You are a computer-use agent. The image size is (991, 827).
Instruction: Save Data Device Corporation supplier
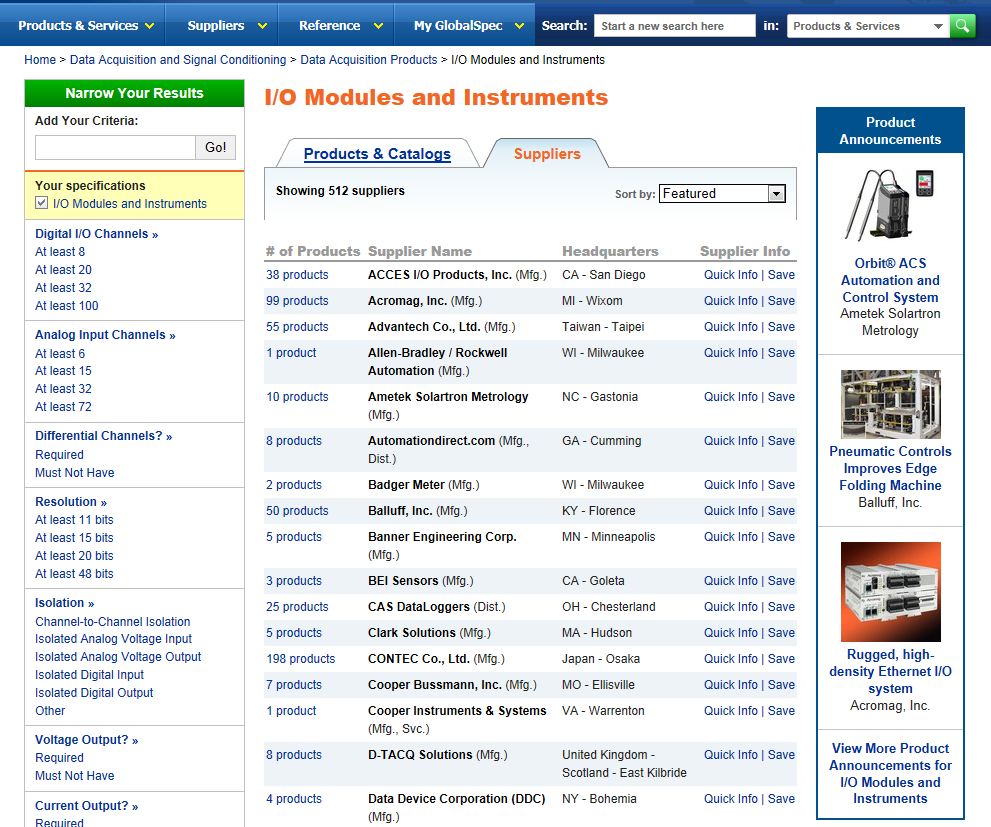pos(781,799)
